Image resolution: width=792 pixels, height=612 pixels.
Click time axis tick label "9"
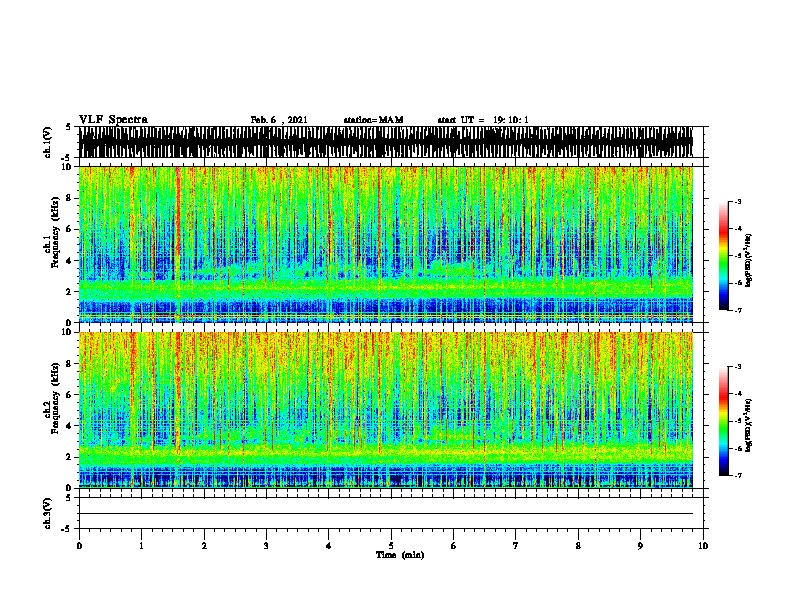click(x=640, y=546)
